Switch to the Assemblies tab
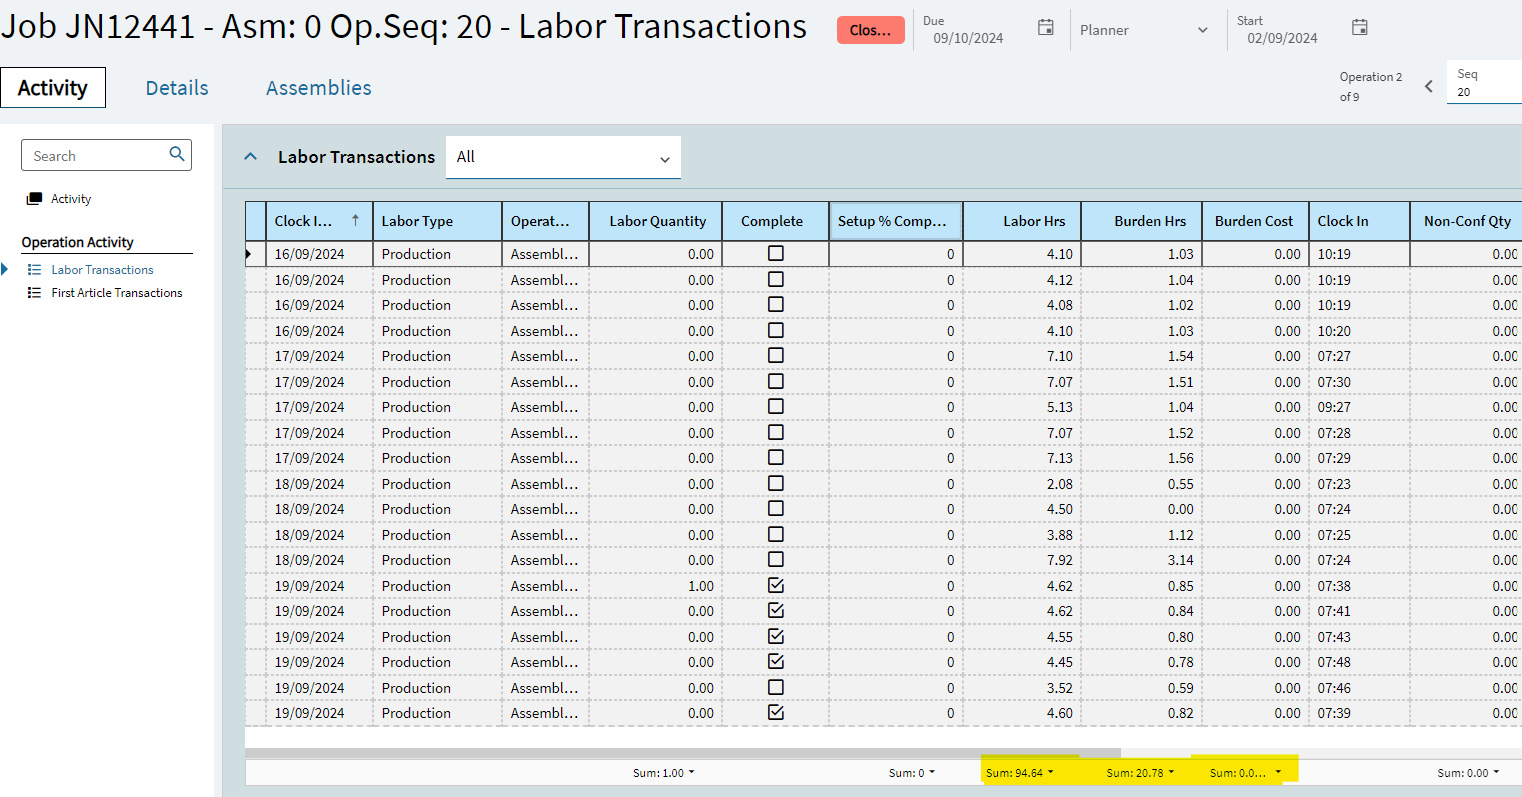This screenshot has width=1522, height=797. pyautogui.click(x=319, y=88)
